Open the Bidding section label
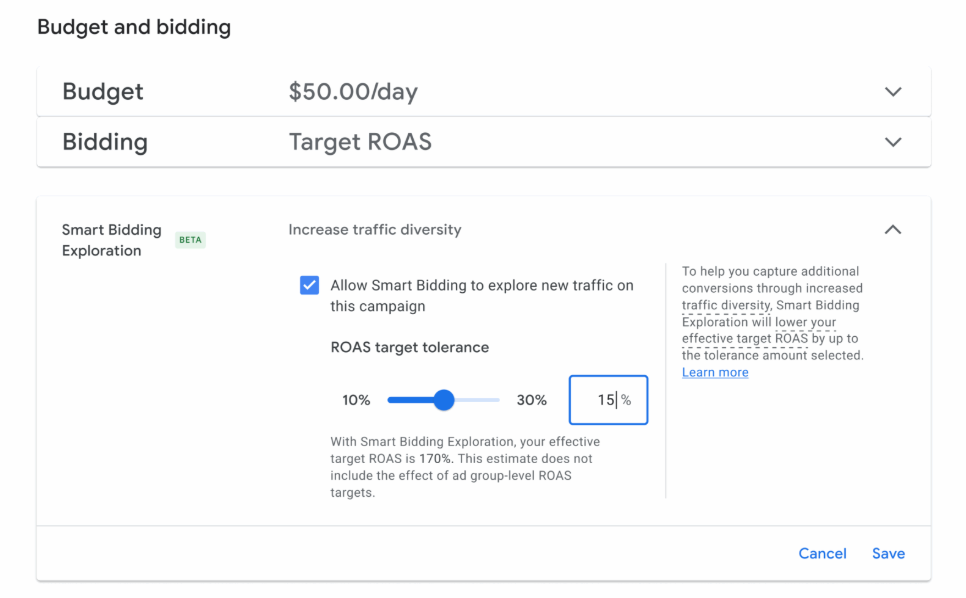966x598 pixels. tap(105, 142)
